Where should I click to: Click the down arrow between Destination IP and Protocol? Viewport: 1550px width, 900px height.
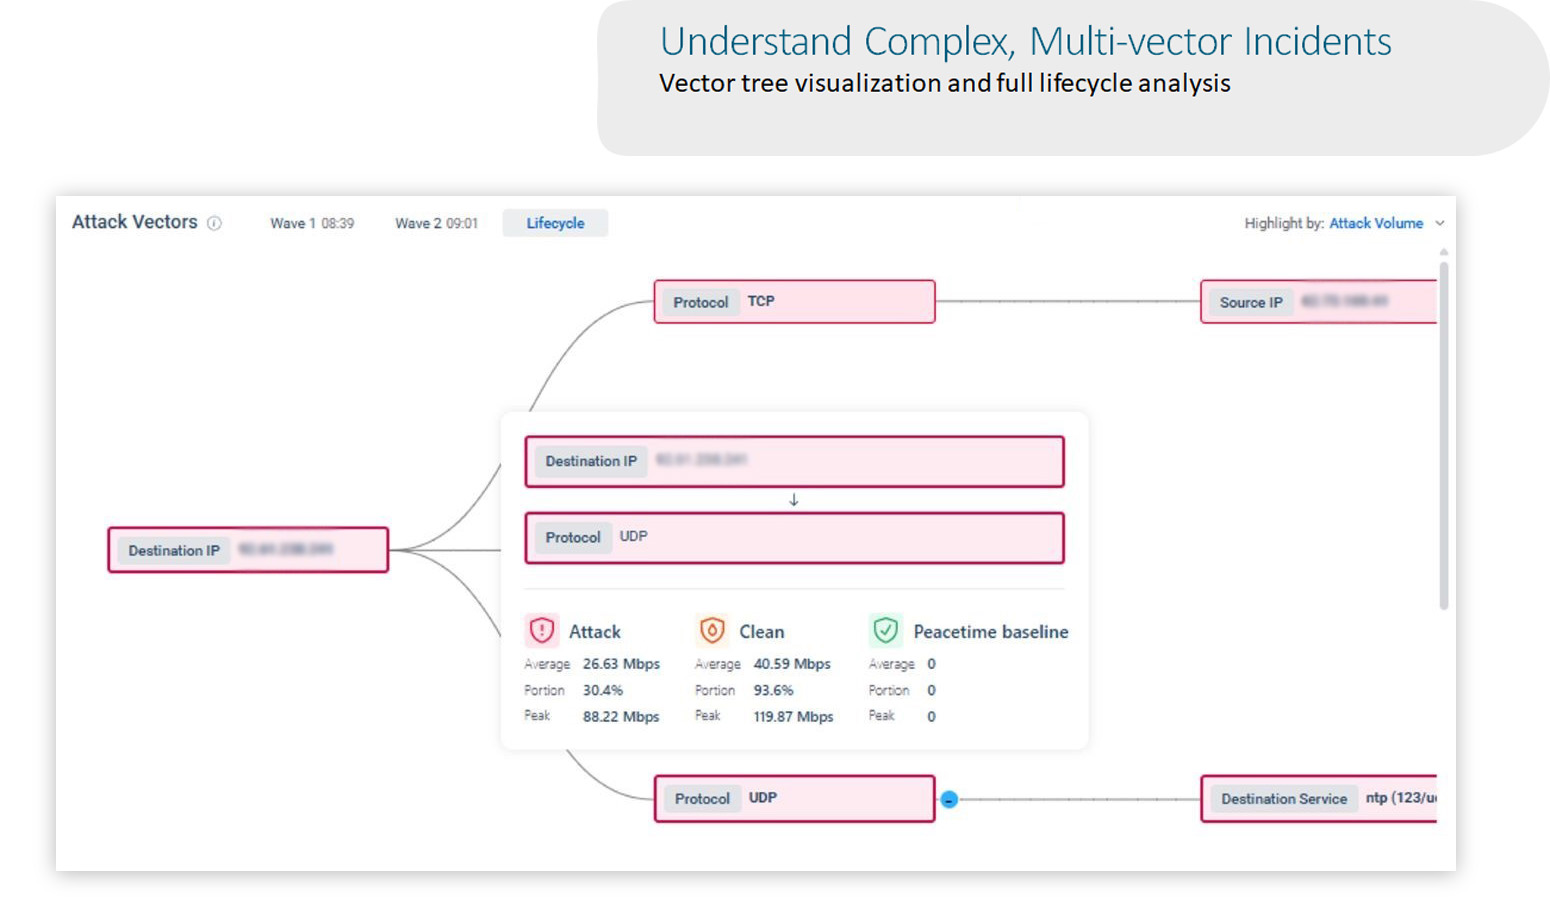[794, 500]
